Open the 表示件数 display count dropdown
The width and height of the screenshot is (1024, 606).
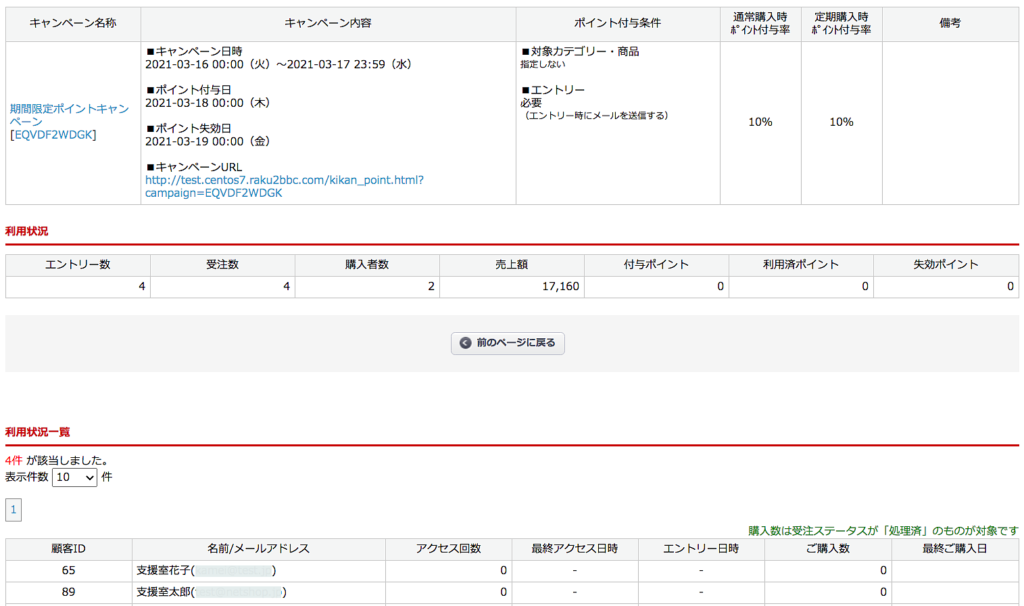tap(75, 477)
